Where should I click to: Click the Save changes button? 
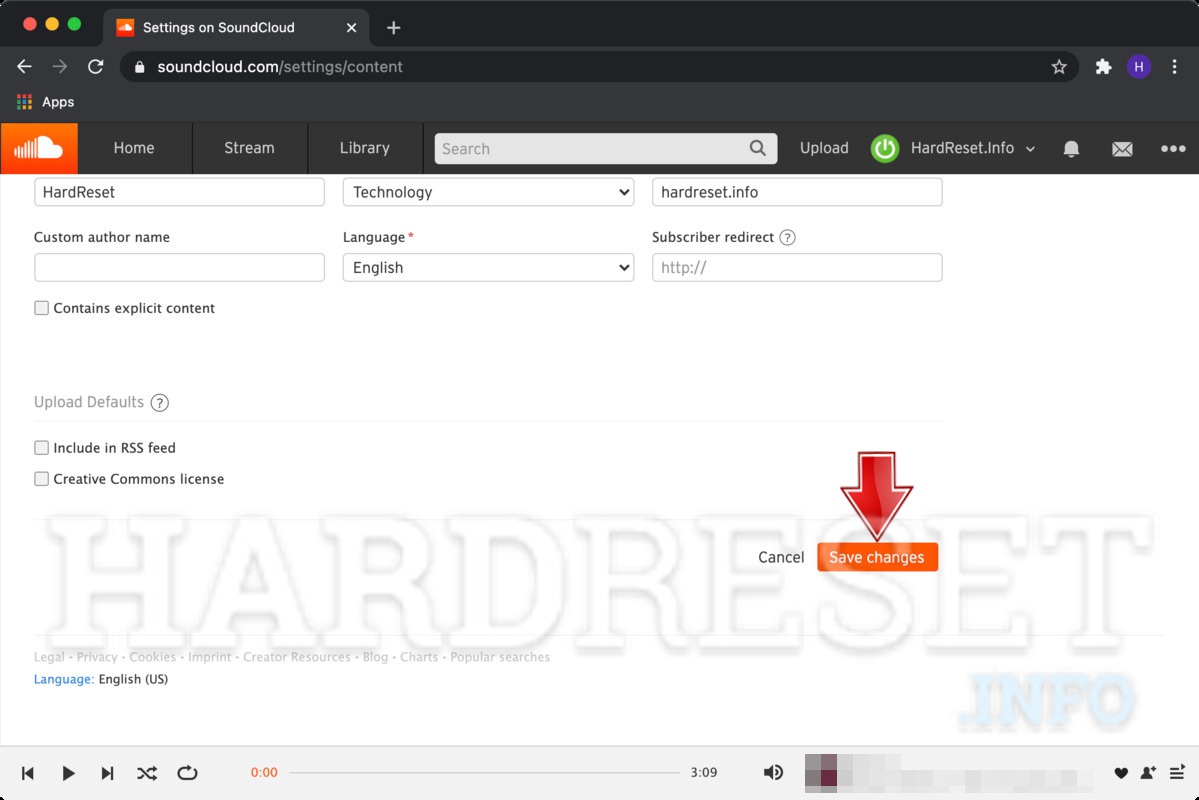pyautogui.click(x=877, y=557)
